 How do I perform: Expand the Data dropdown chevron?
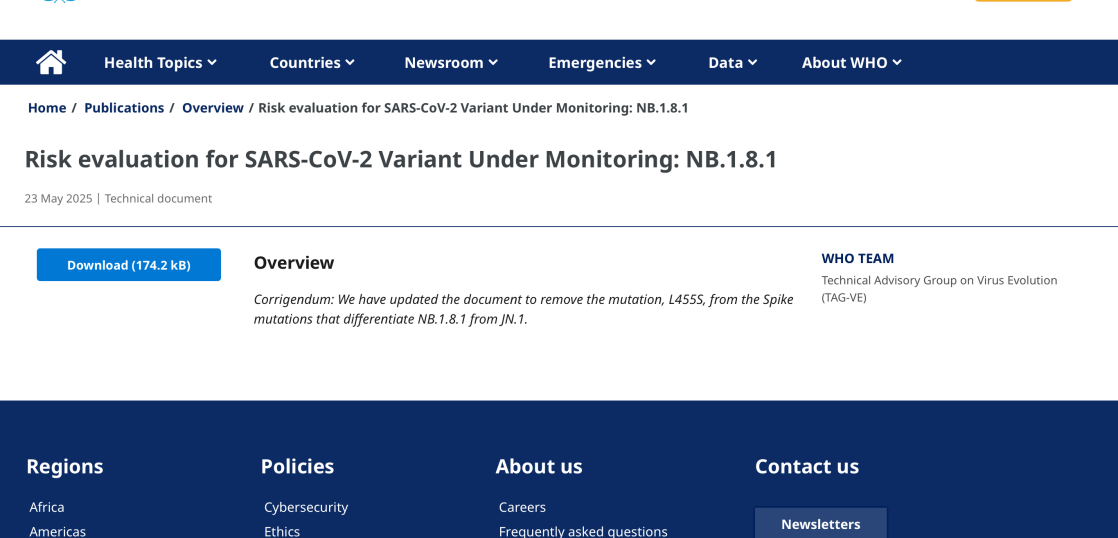752,62
